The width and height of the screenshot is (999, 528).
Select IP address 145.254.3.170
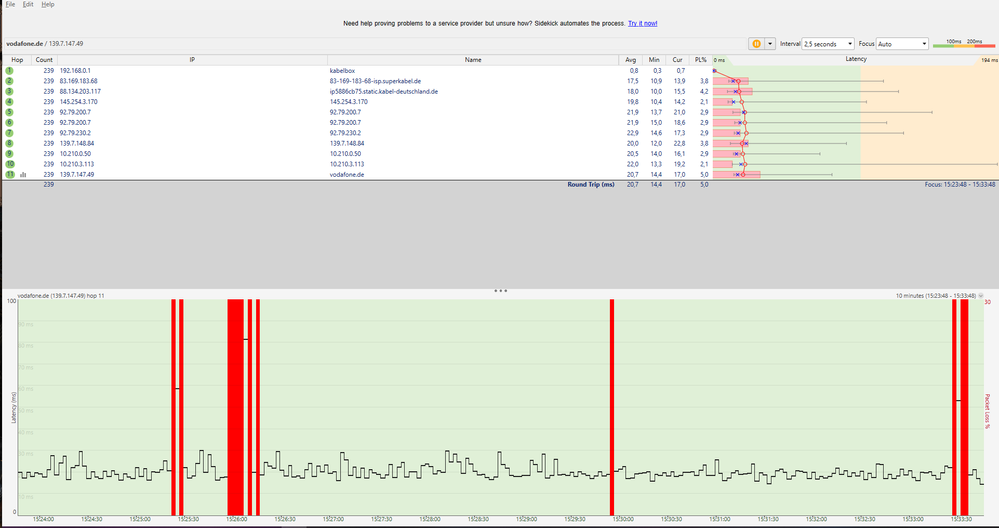point(78,102)
